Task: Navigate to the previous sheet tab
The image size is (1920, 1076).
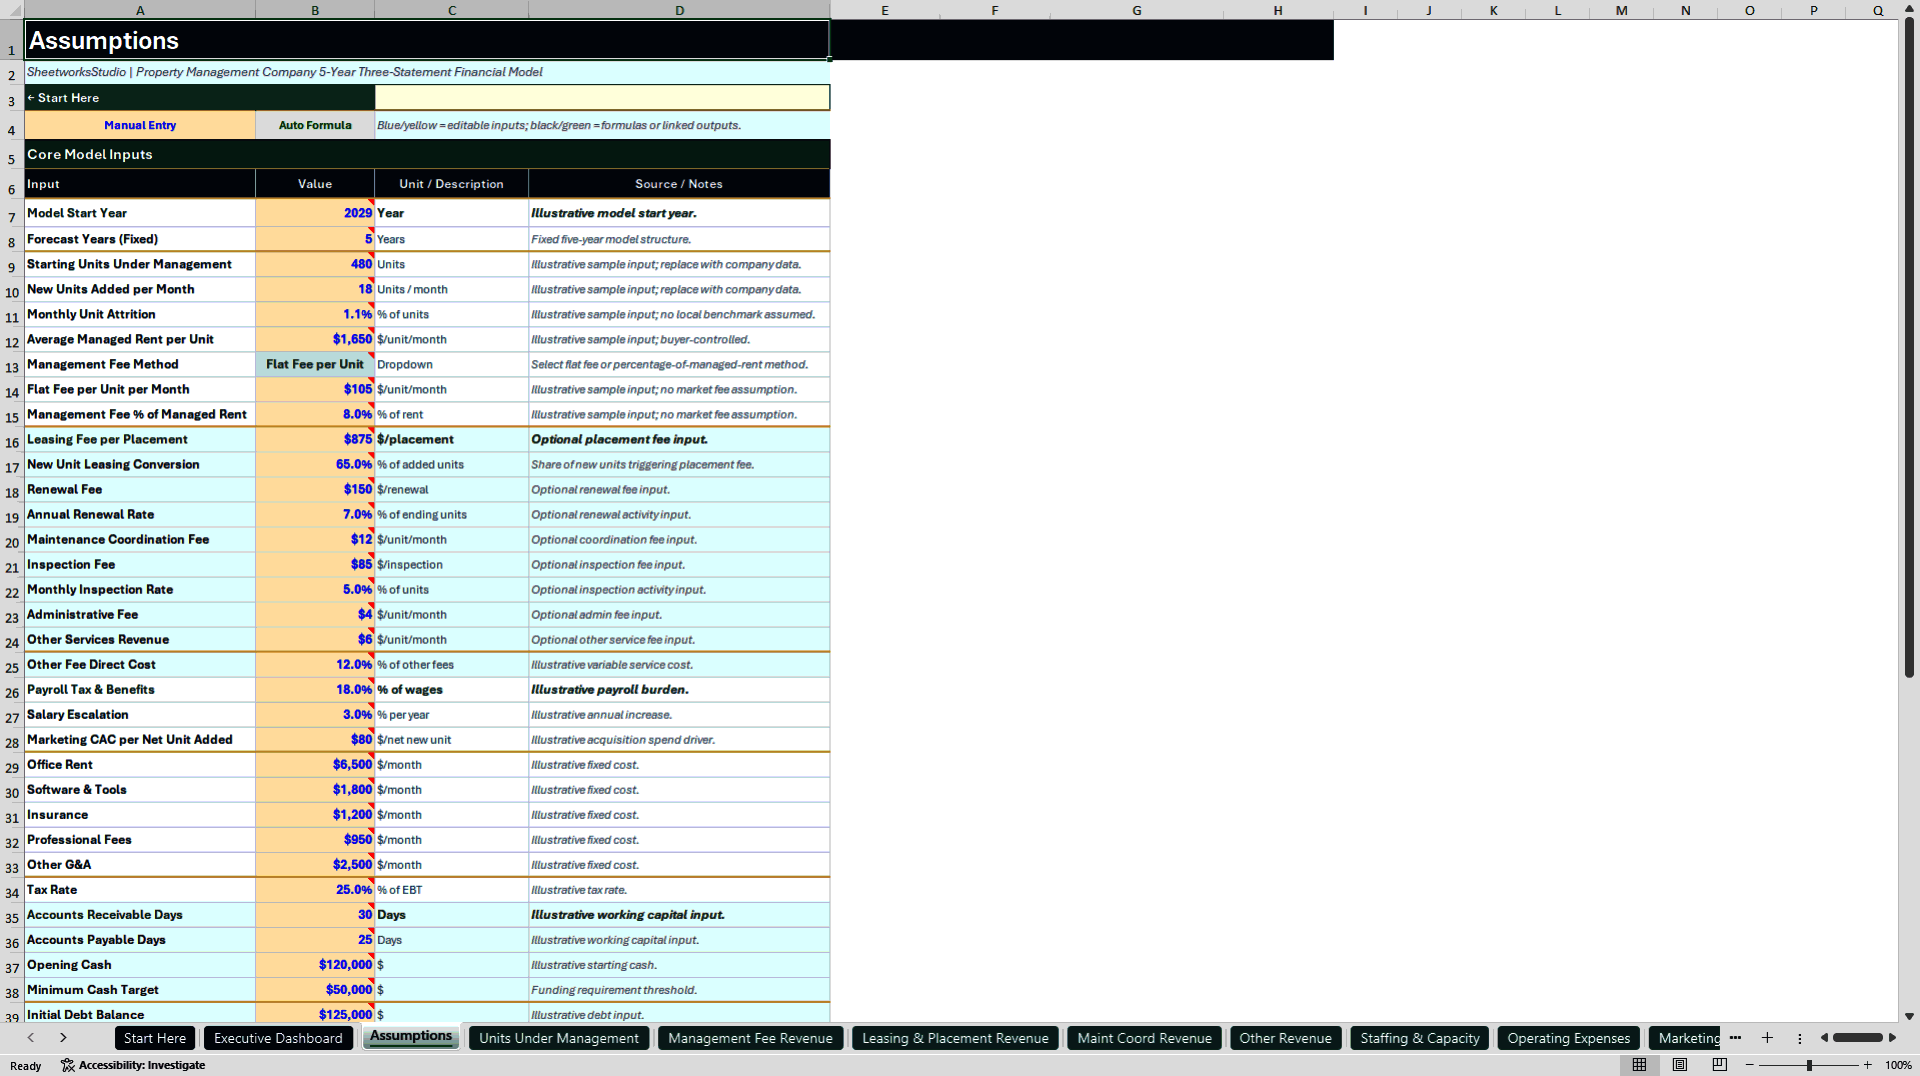Action: pyautogui.click(x=31, y=1038)
